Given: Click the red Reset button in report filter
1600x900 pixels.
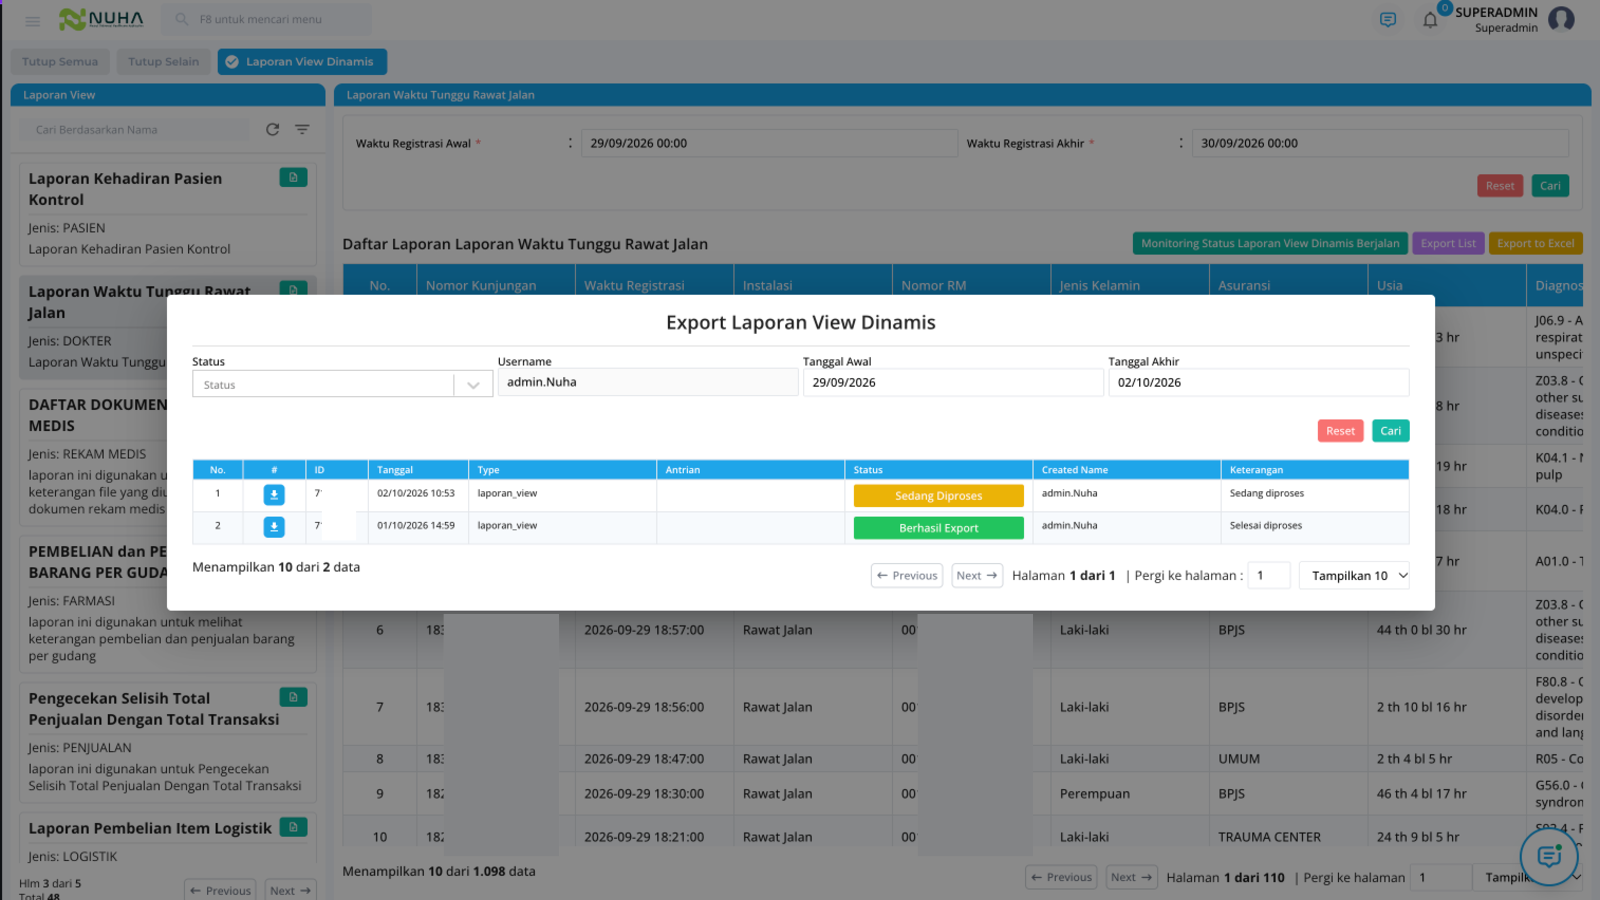Looking at the screenshot, I should pos(1499,186).
